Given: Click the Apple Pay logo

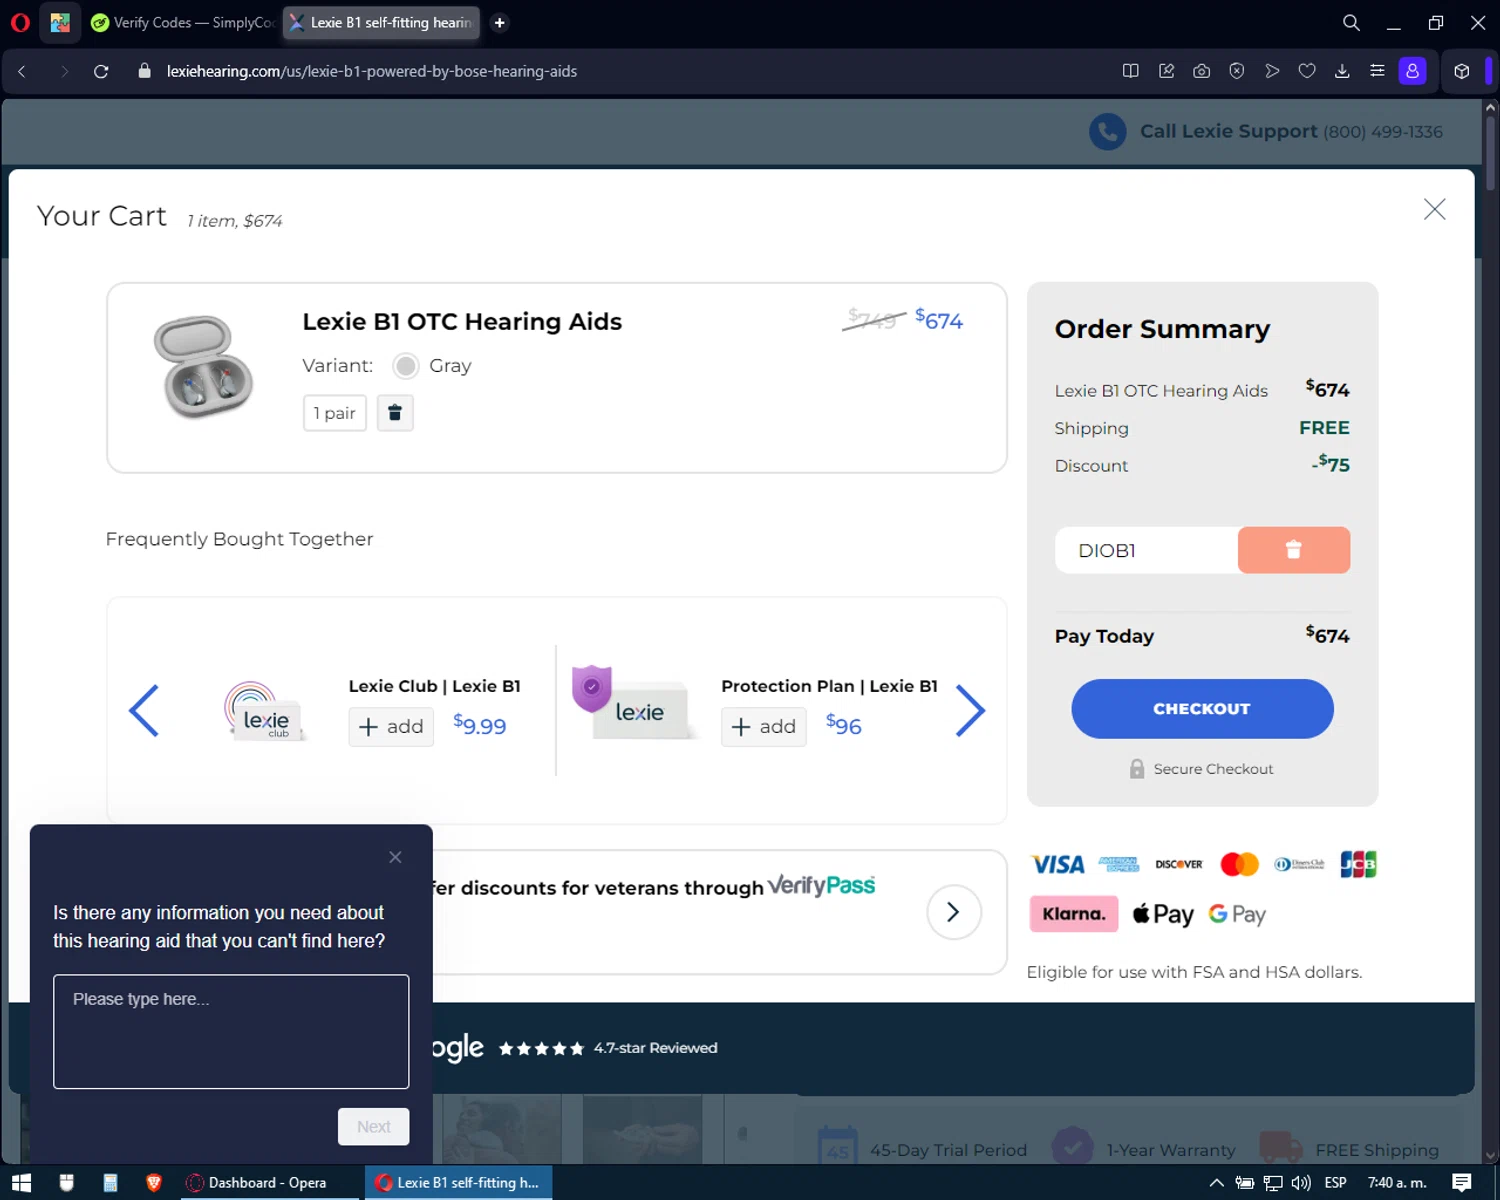Looking at the screenshot, I should pyautogui.click(x=1163, y=914).
